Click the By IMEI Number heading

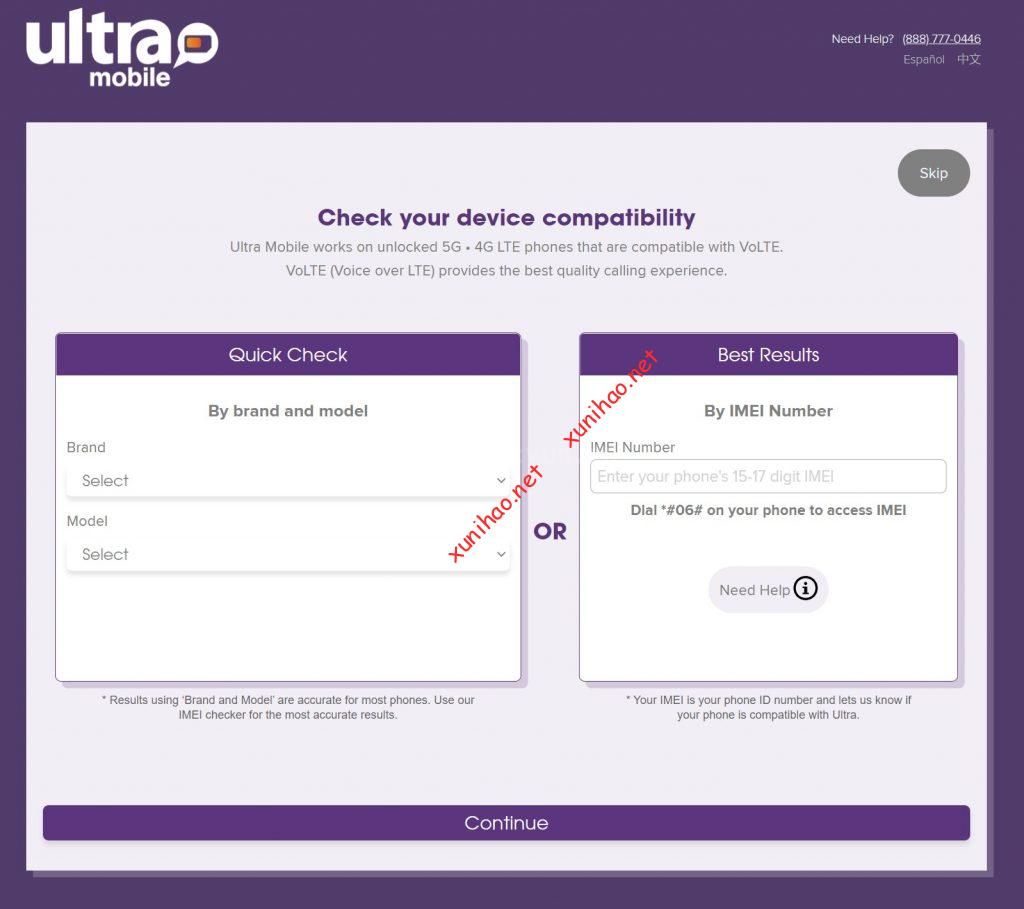pos(768,411)
